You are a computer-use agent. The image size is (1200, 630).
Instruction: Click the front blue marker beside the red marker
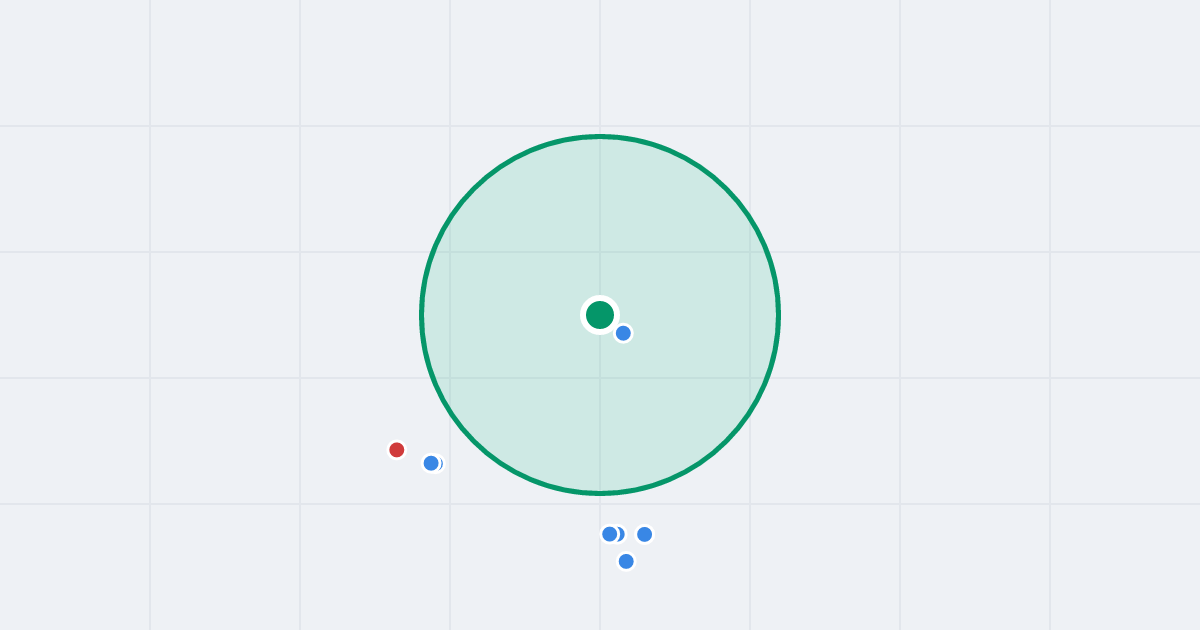tap(431, 463)
